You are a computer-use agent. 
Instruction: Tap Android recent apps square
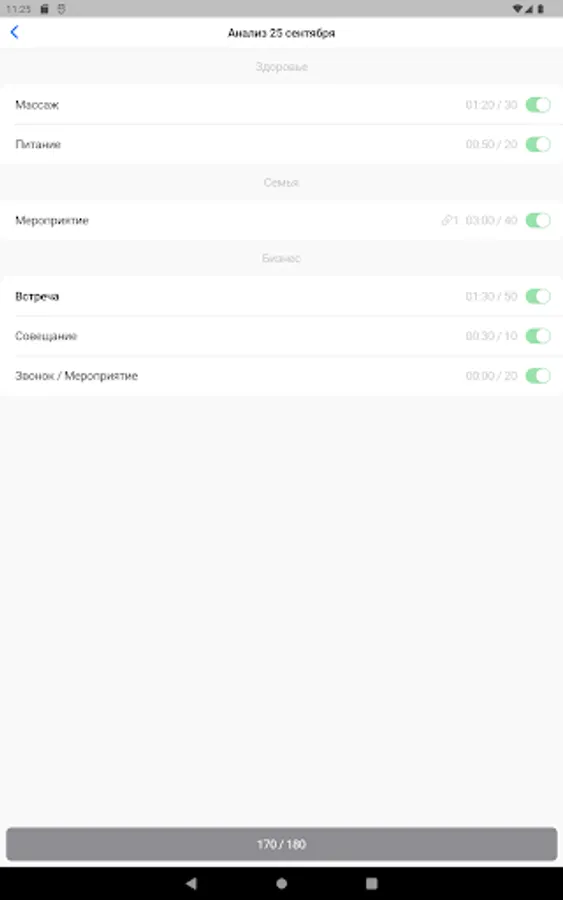372,883
